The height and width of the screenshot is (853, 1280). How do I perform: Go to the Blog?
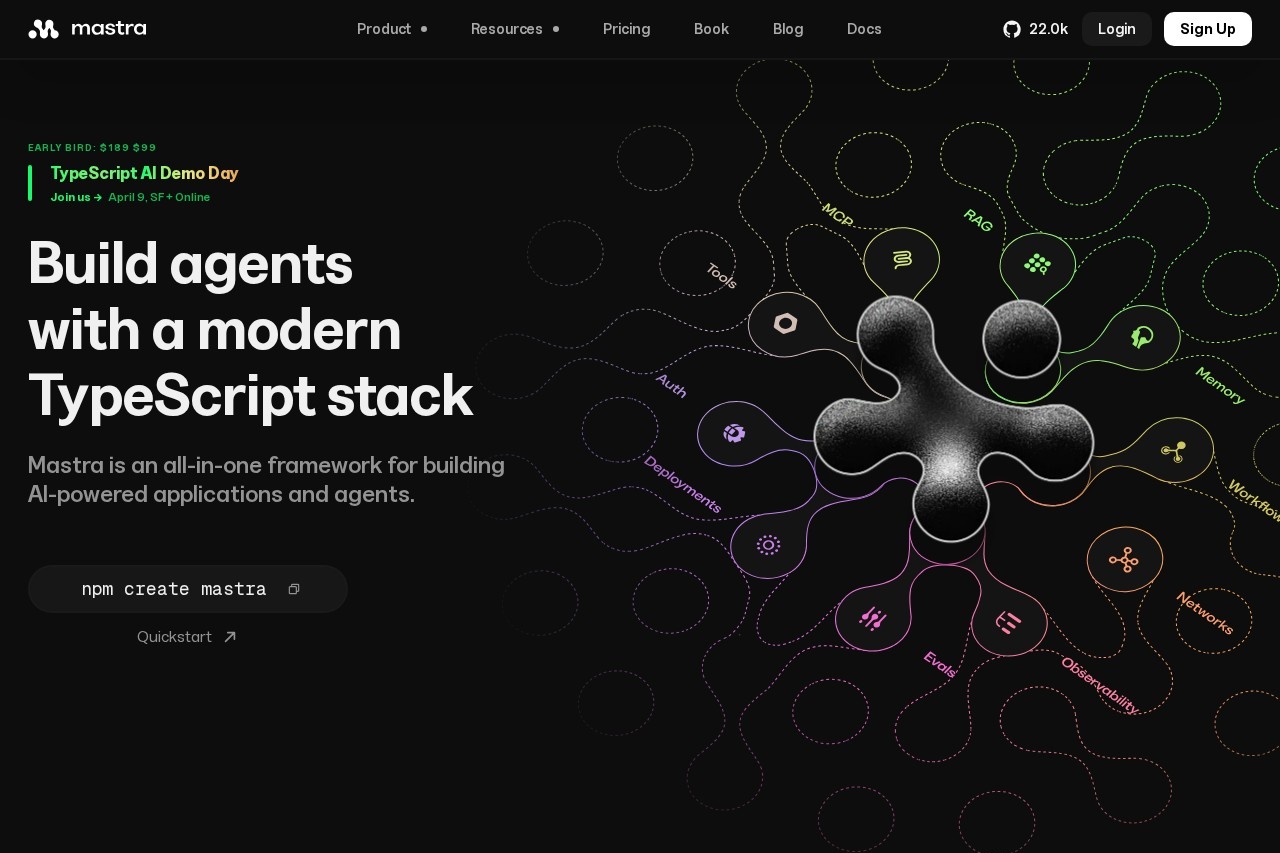pyautogui.click(x=788, y=29)
